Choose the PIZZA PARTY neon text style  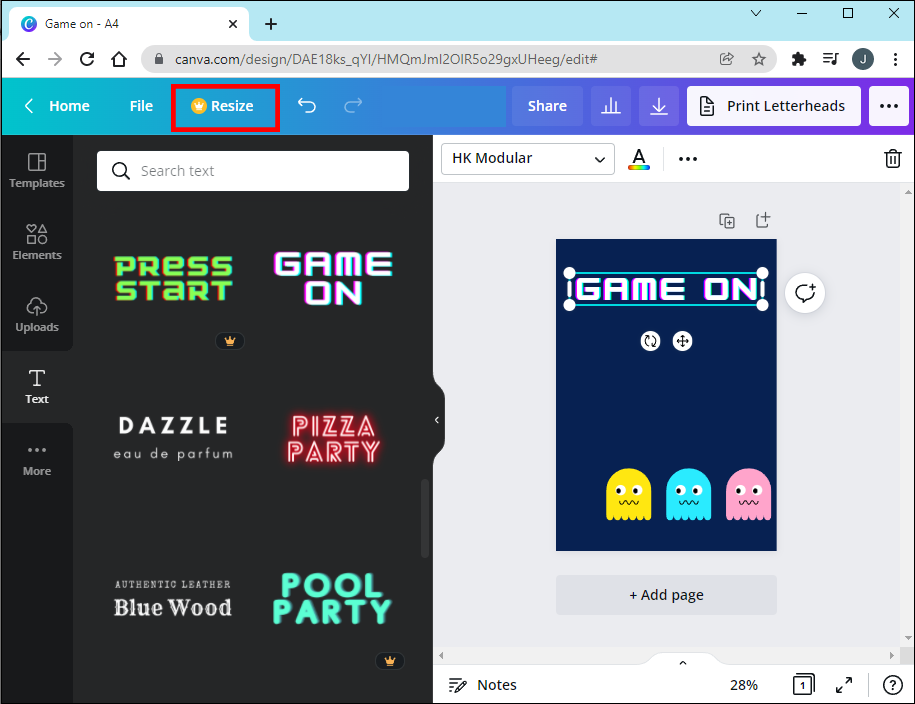[333, 439]
